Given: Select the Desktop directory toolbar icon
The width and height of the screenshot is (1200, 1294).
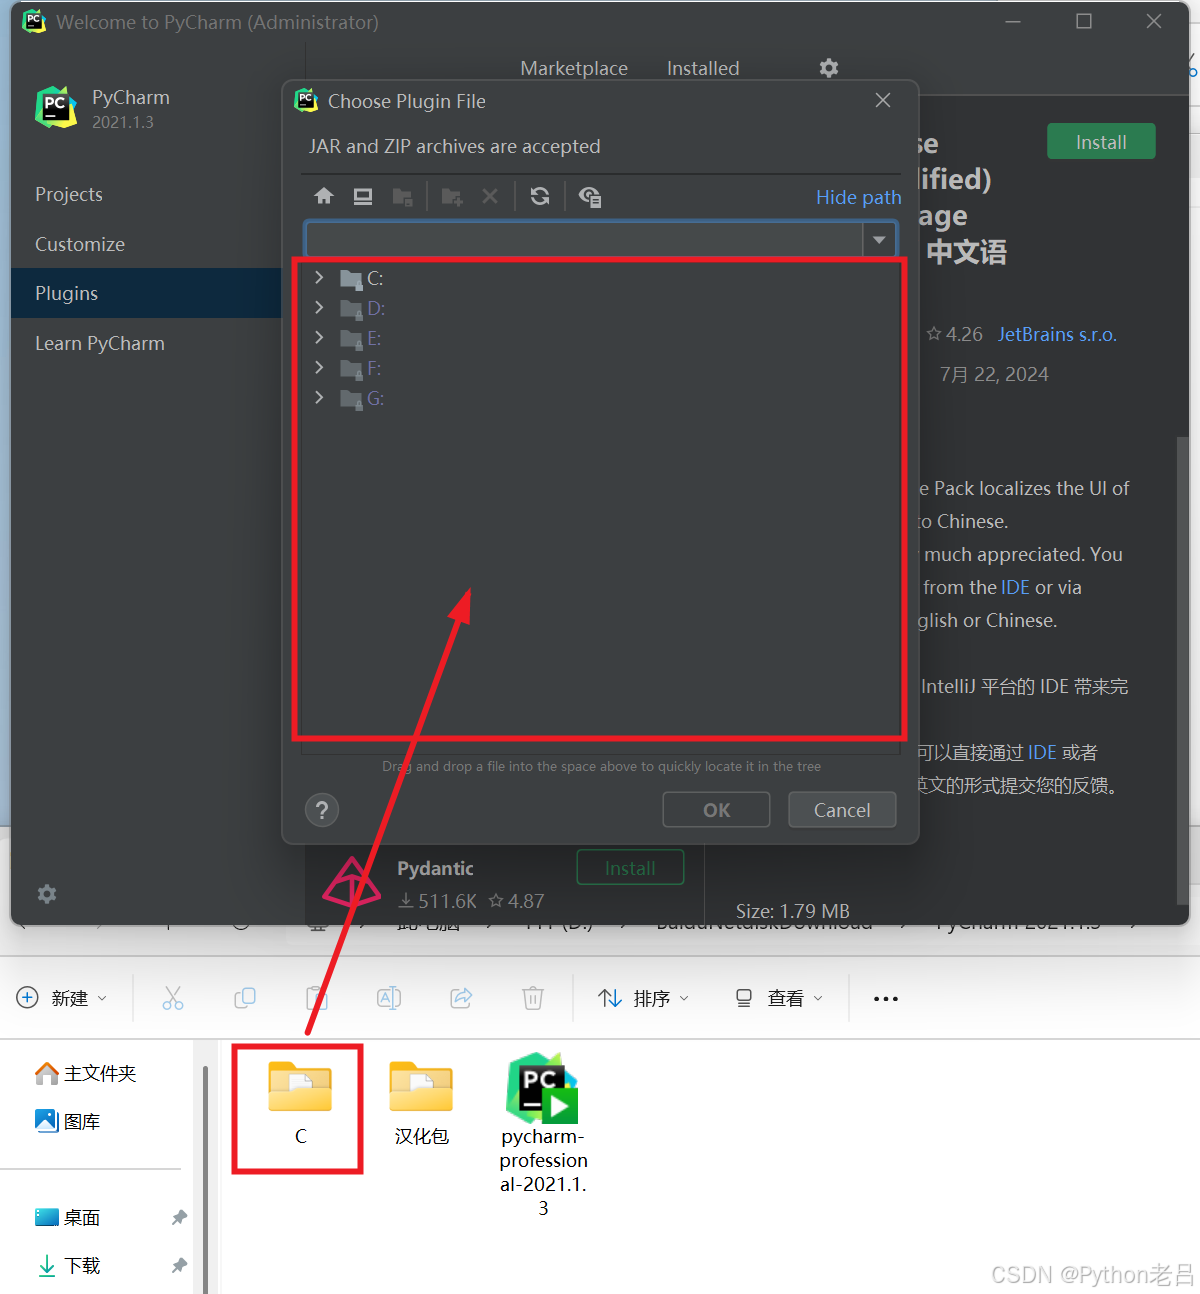Looking at the screenshot, I should [363, 196].
